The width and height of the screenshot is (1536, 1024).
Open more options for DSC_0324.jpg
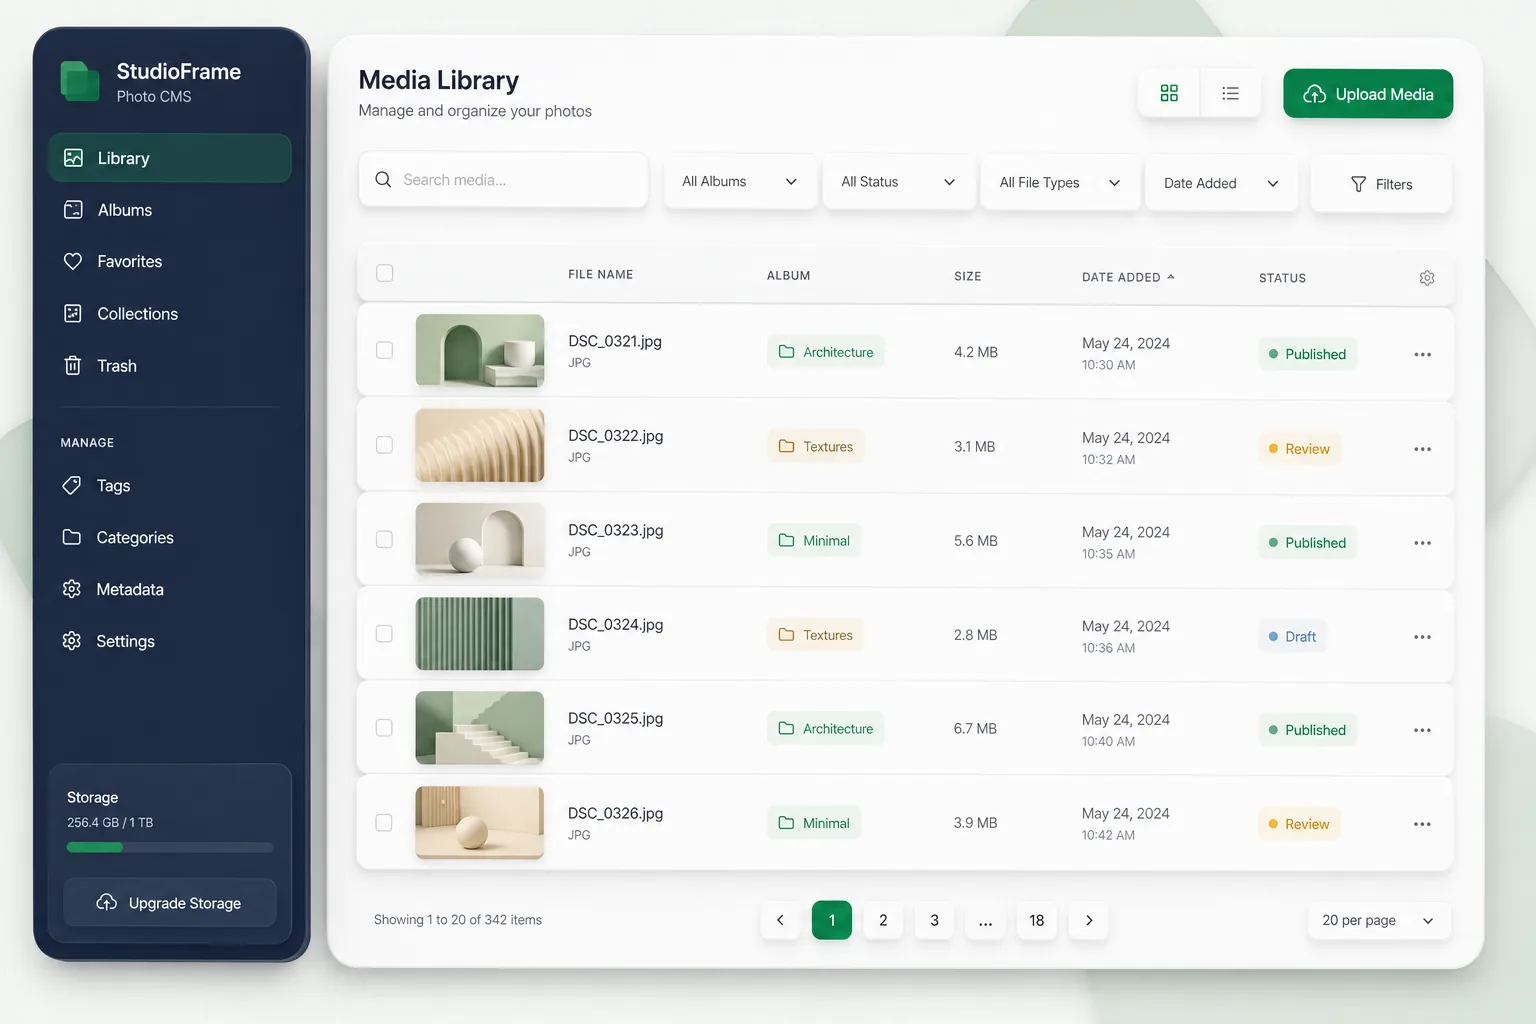[x=1422, y=637]
